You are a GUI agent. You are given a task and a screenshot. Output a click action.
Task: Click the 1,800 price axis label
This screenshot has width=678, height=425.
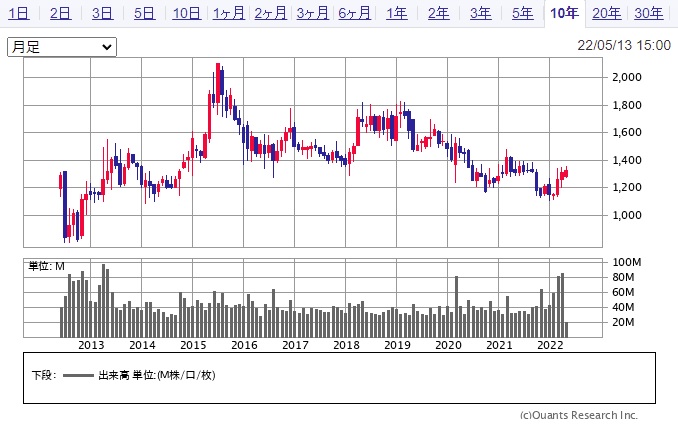[x=627, y=105]
